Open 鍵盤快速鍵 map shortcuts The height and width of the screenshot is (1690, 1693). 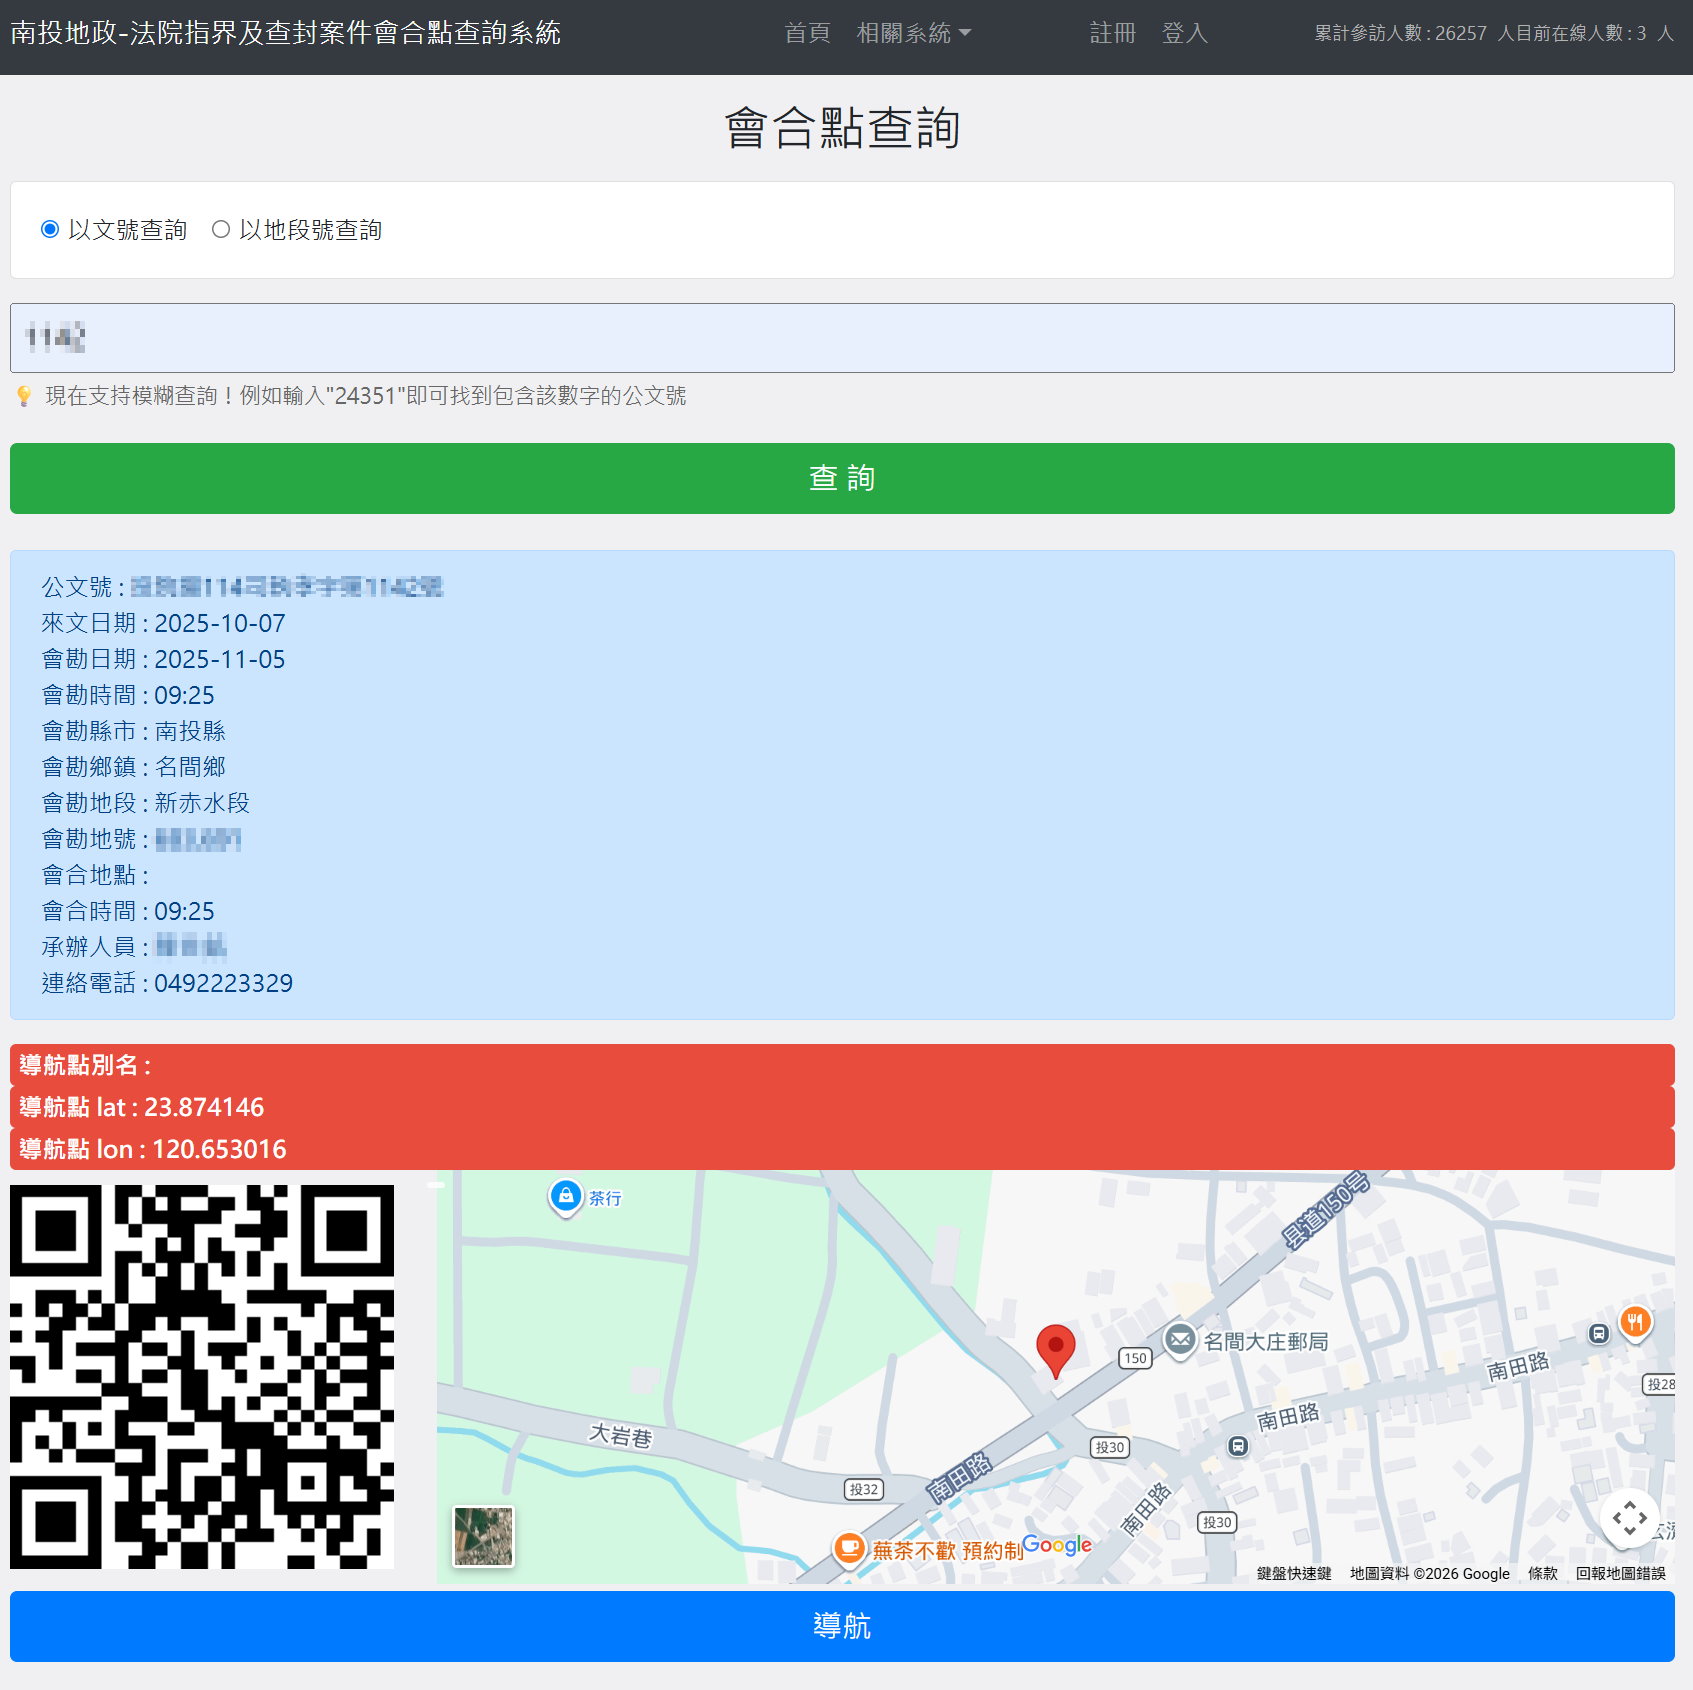1294,1573
